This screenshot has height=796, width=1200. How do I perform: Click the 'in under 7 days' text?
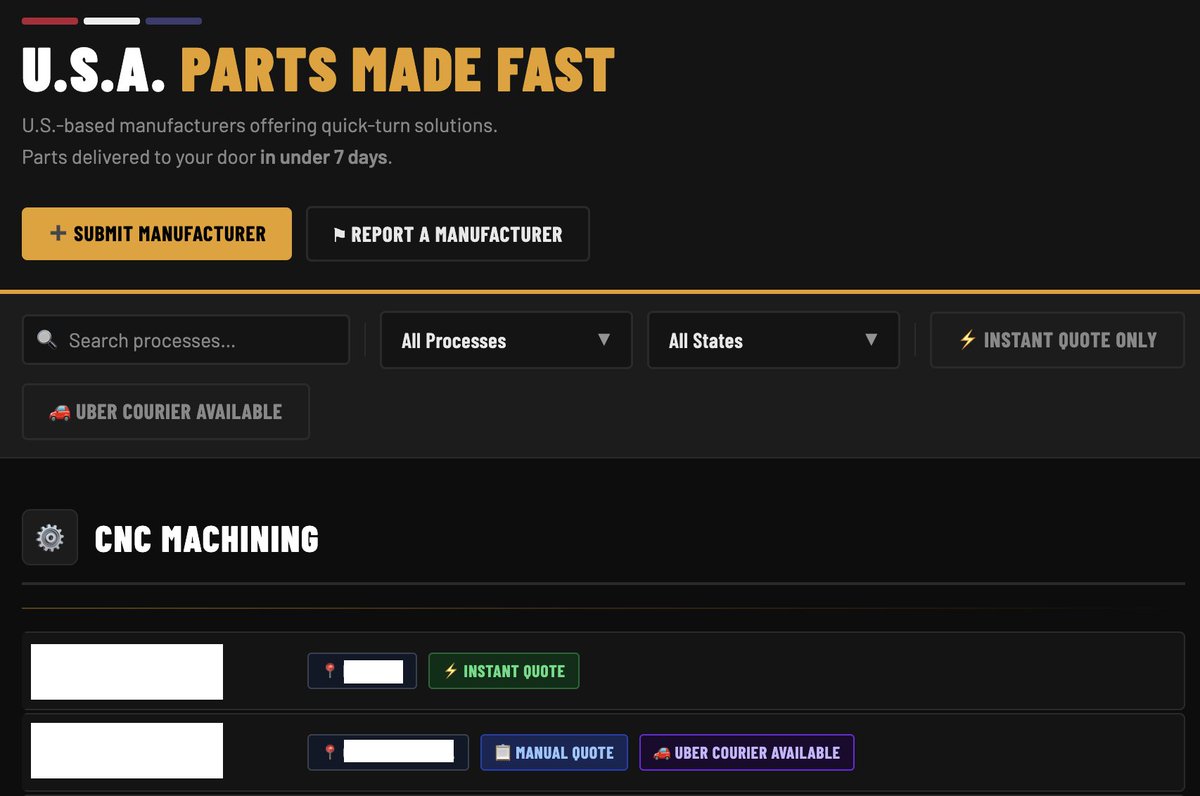pyautogui.click(x=324, y=157)
